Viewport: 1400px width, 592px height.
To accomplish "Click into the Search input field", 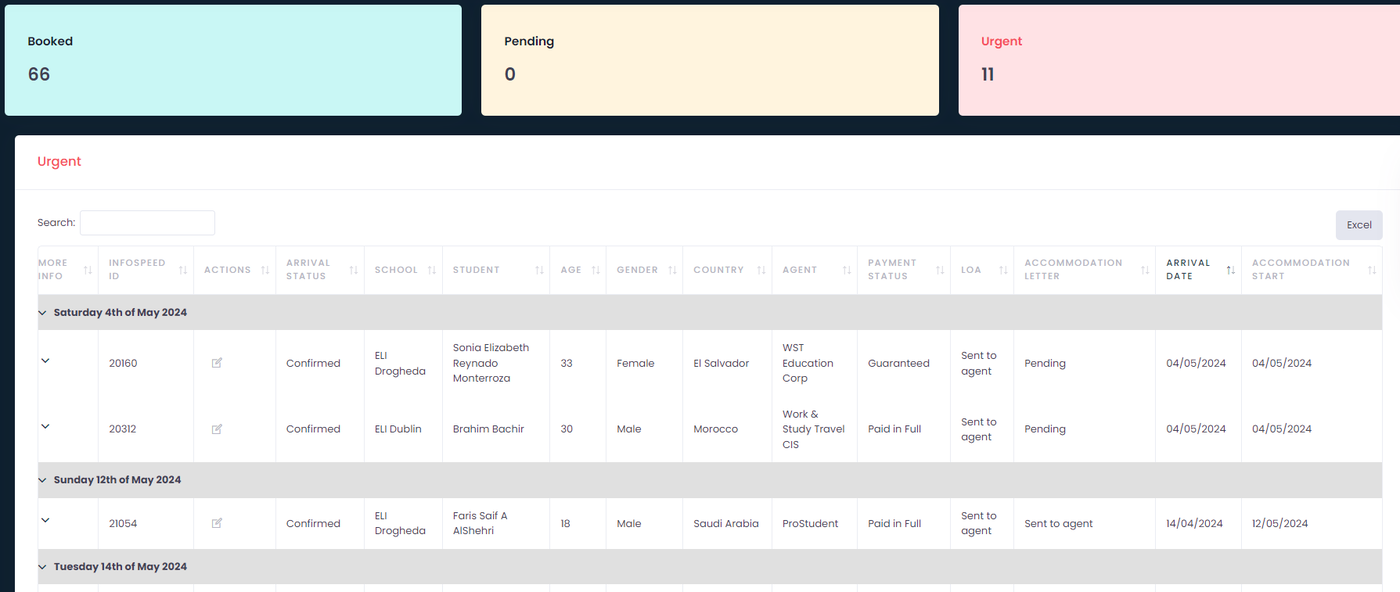I will pyautogui.click(x=147, y=223).
